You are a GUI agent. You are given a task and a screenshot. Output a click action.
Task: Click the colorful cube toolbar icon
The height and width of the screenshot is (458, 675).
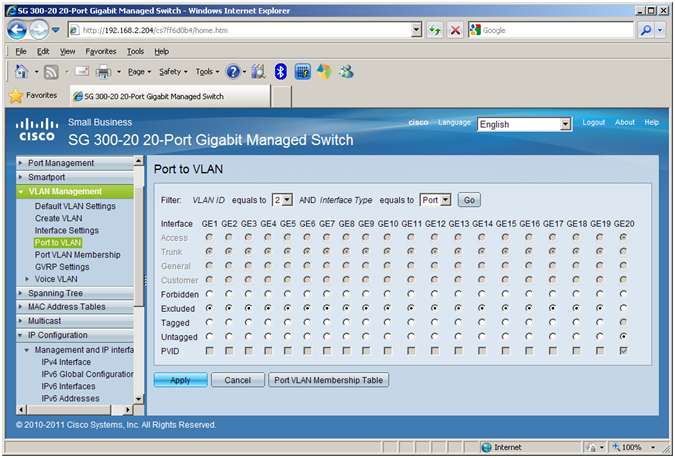click(x=324, y=71)
